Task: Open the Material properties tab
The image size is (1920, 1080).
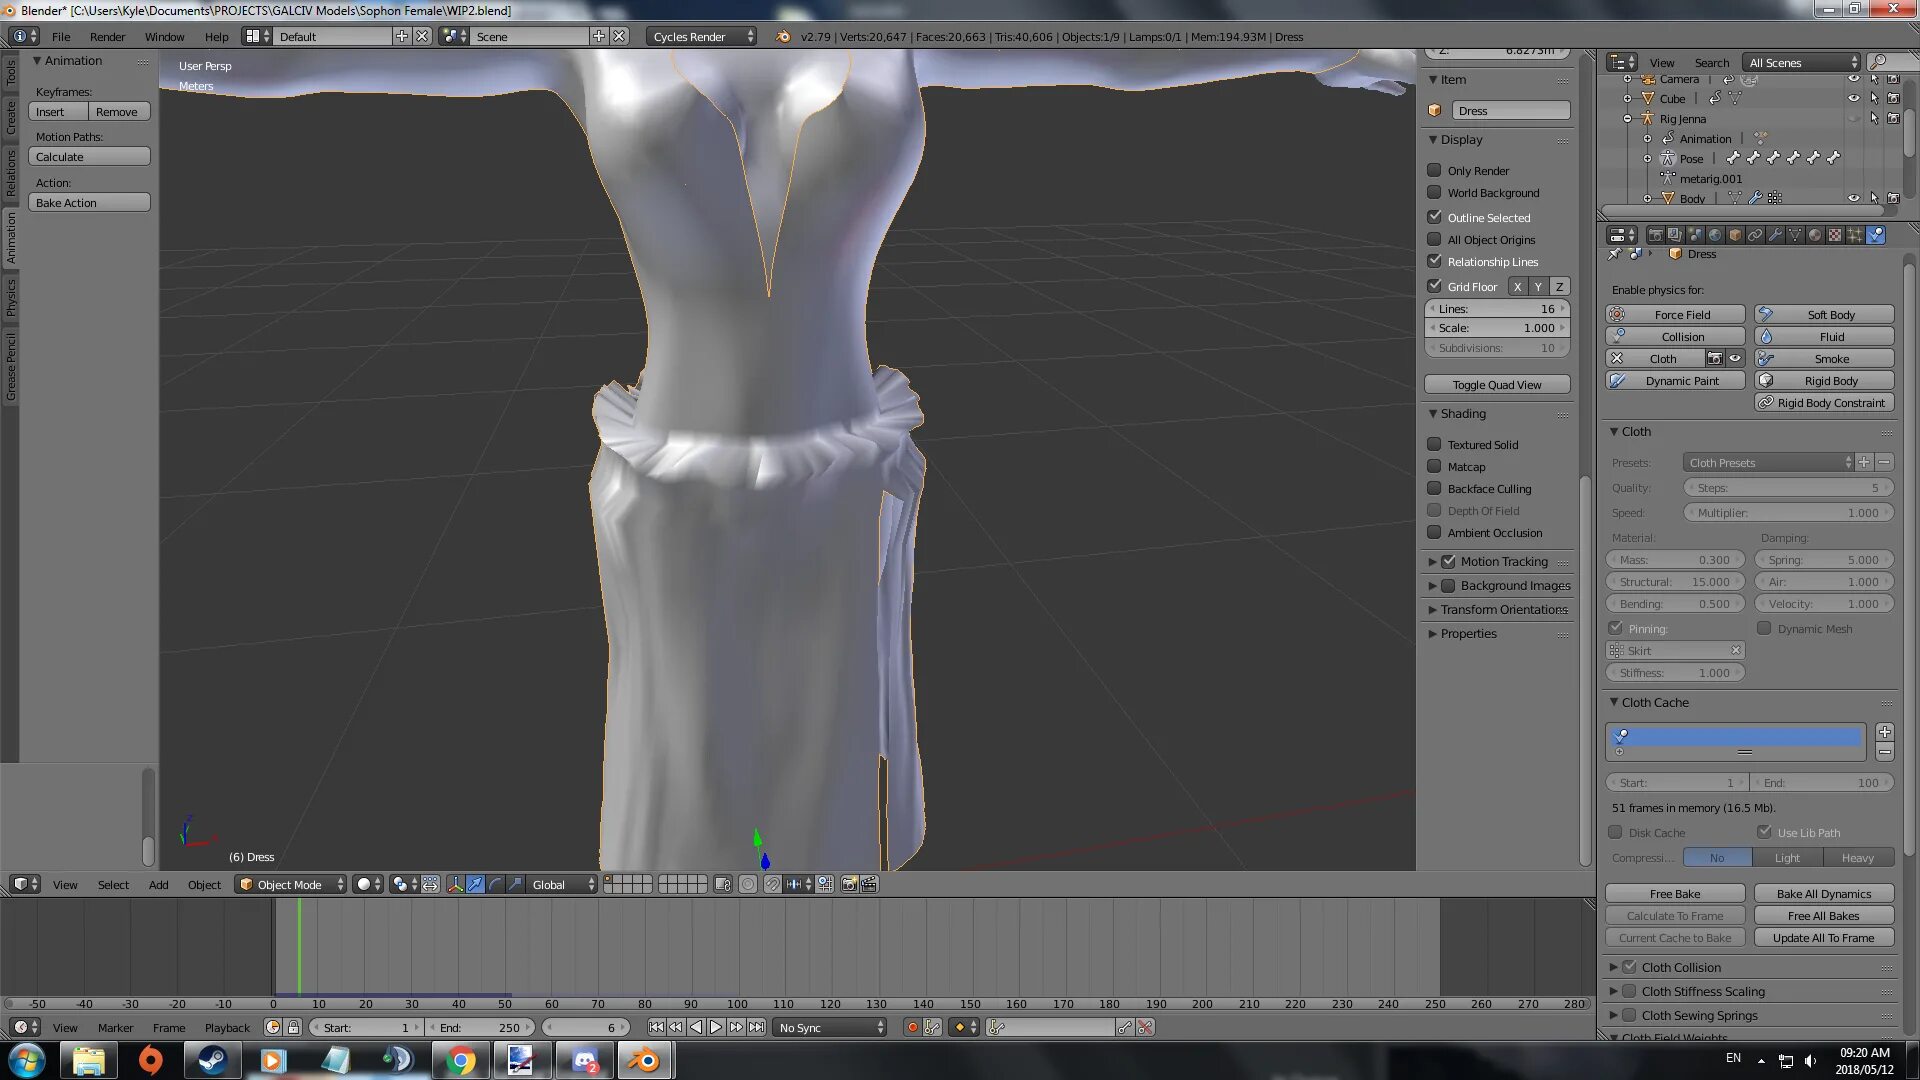Action: (x=1814, y=235)
